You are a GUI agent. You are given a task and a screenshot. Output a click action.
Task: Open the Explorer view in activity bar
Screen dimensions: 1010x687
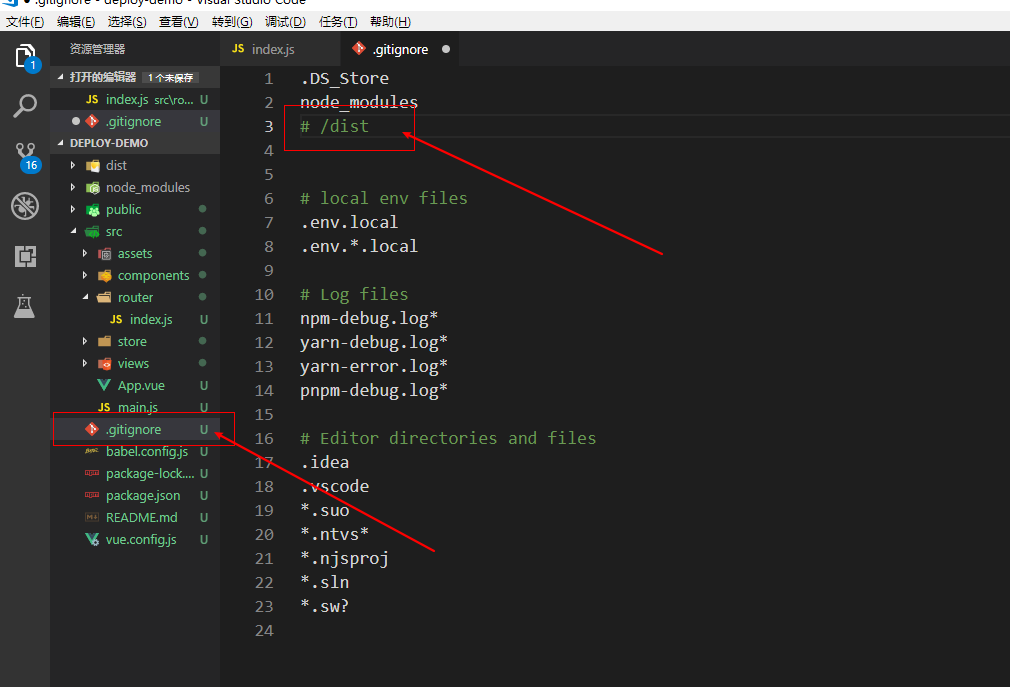[x=26, y=57]
